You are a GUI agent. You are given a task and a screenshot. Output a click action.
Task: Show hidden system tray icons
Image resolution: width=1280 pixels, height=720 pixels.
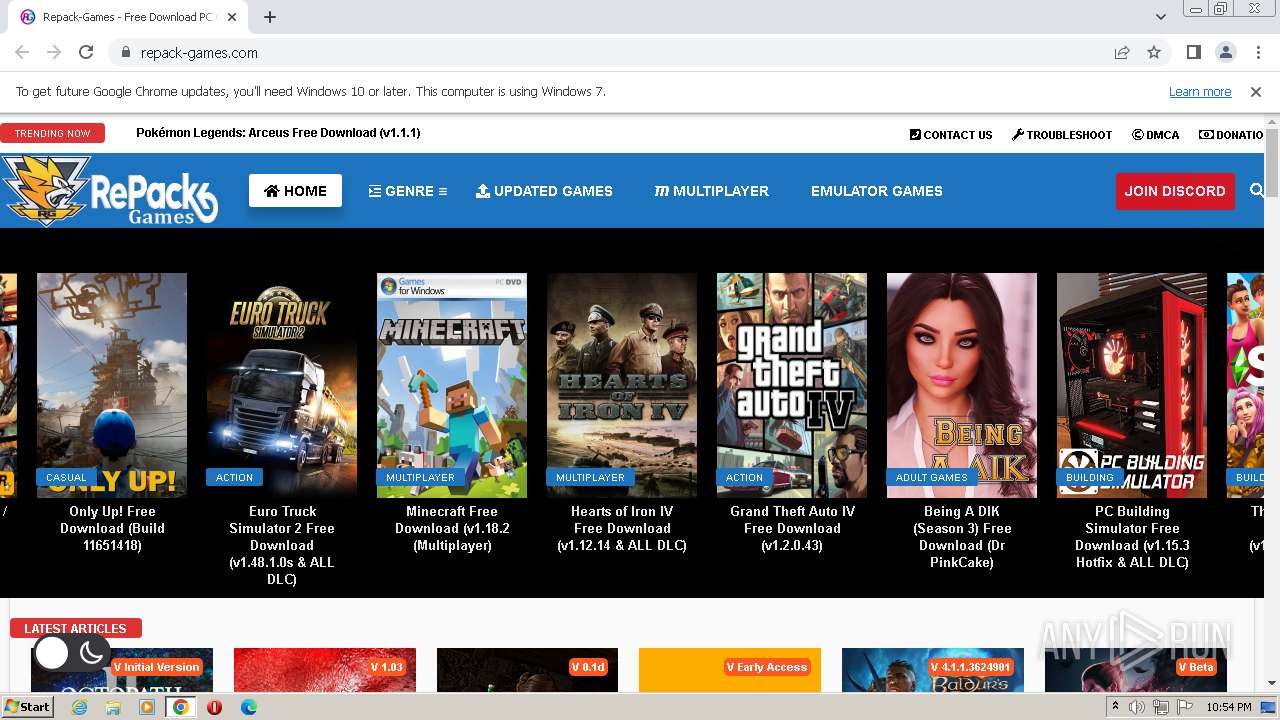[1116, 707]
